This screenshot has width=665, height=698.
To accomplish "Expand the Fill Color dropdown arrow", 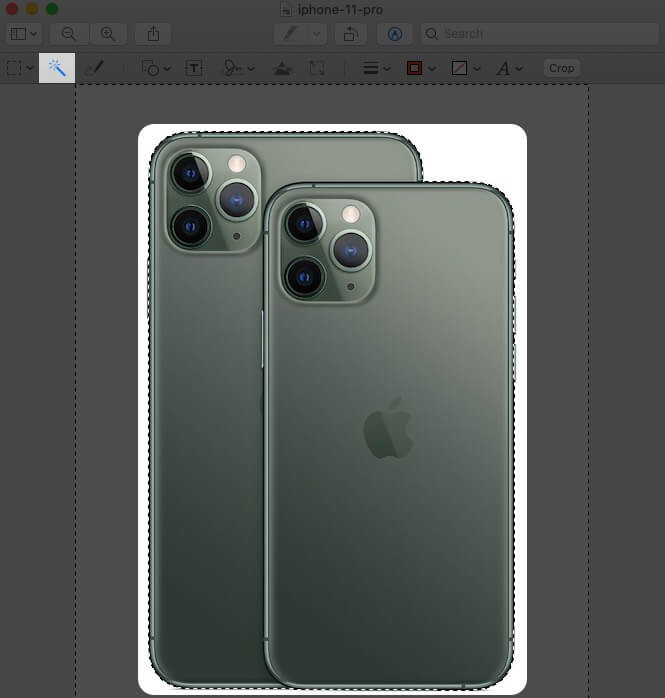I will point(477,69).
